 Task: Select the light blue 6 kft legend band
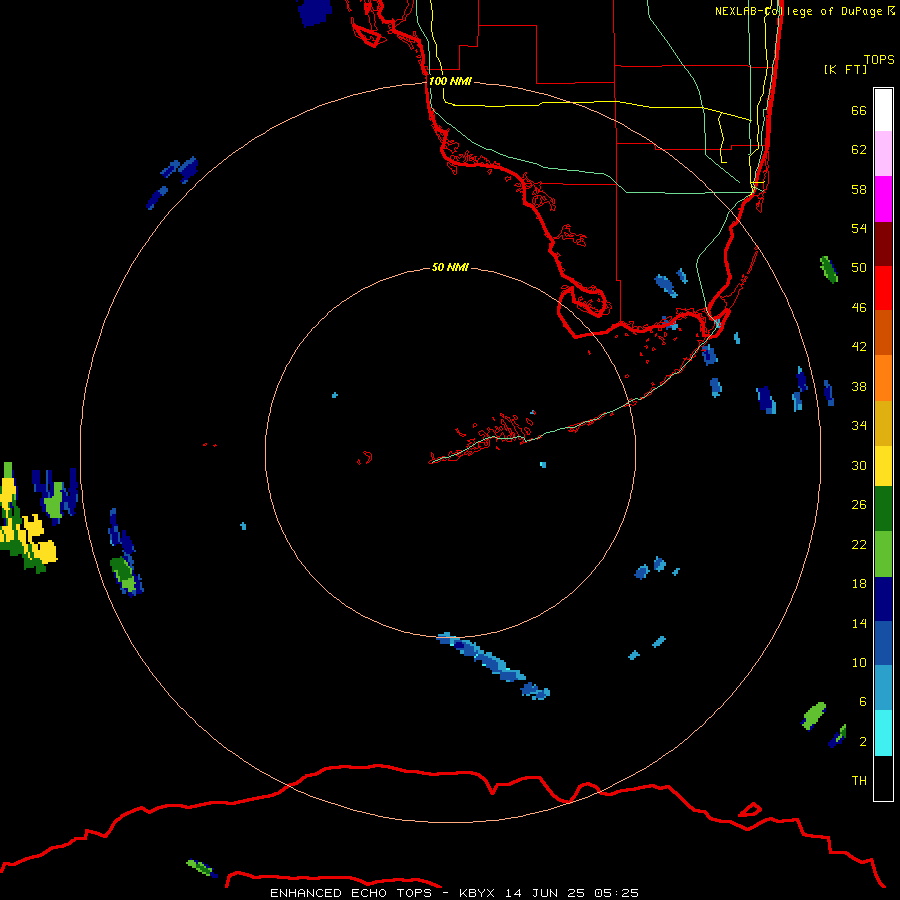point(883,688)
